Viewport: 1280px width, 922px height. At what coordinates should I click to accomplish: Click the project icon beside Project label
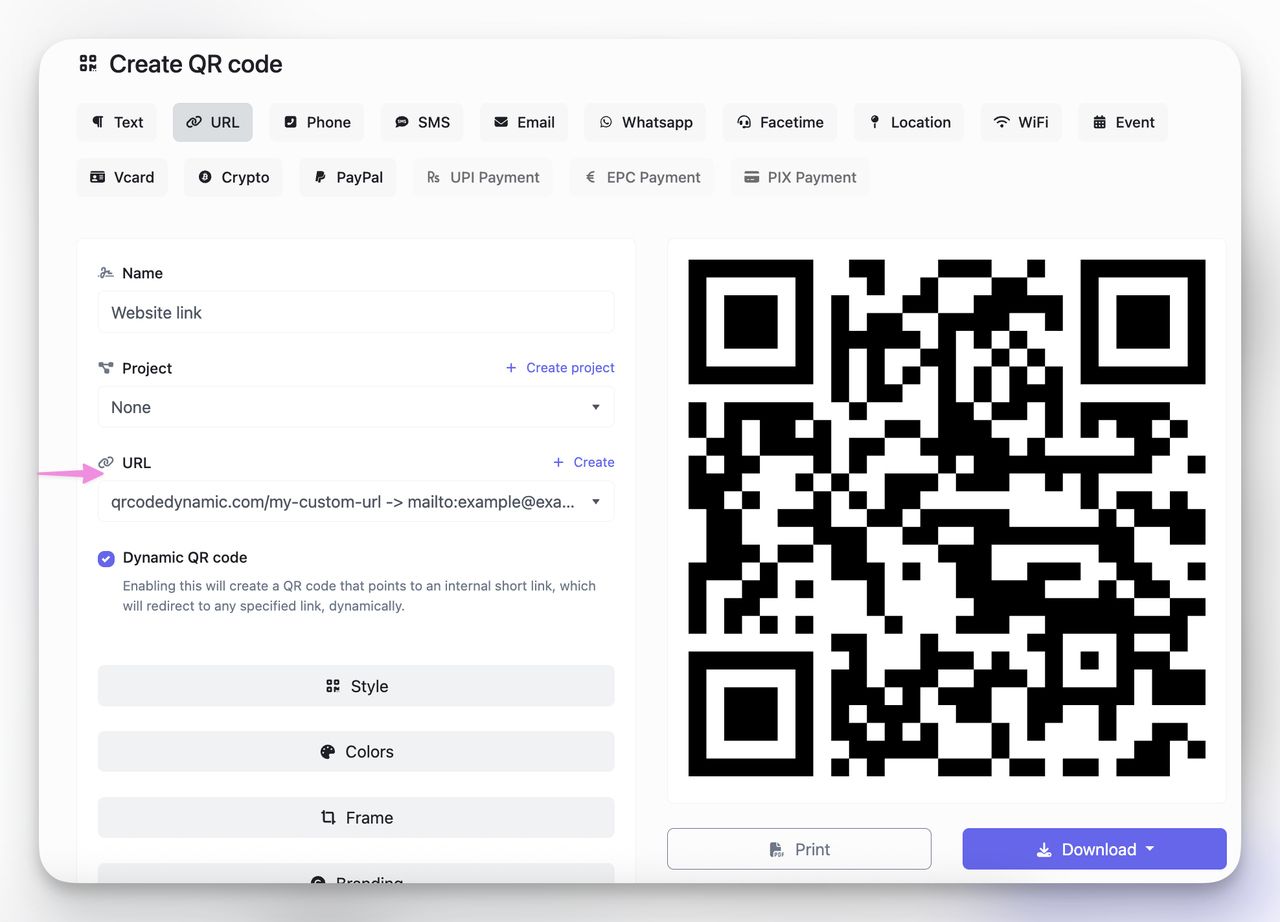tap(106, 368)
